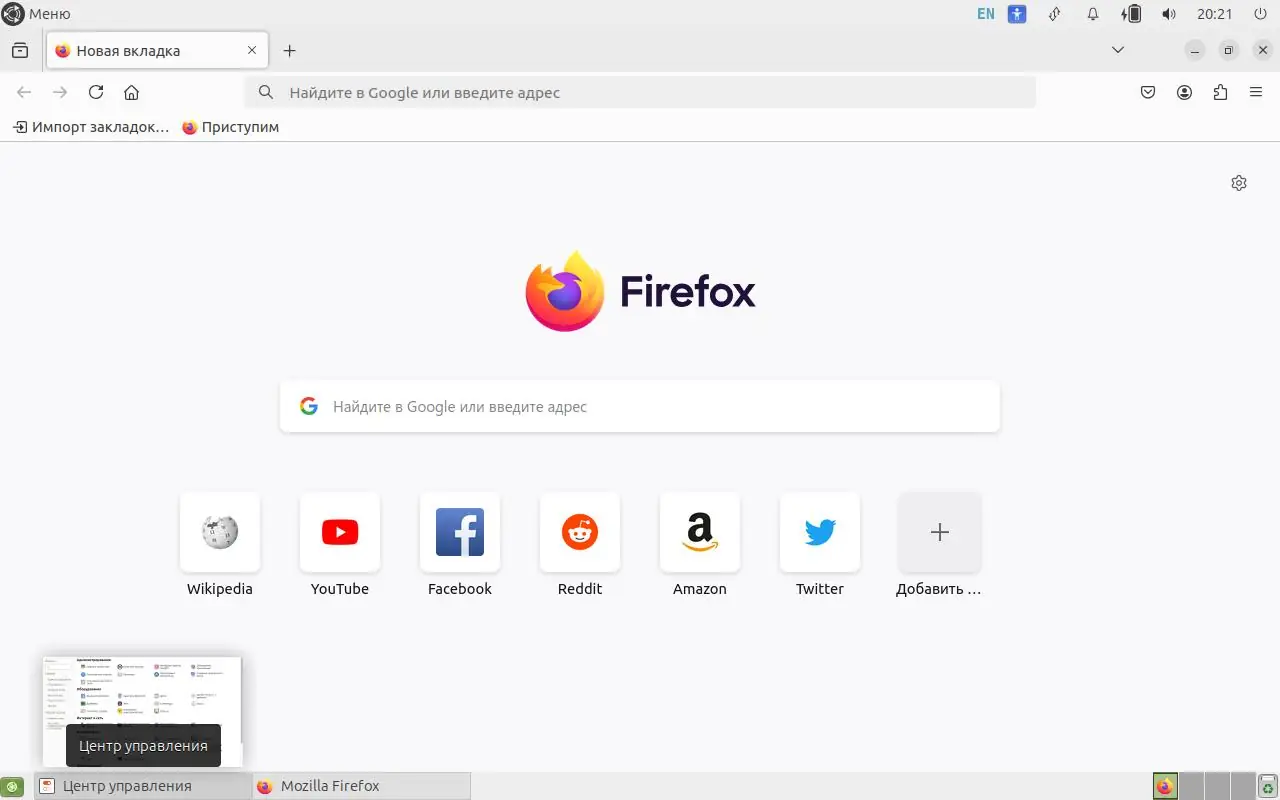Open the Firefox account icon

coord(1184,93)
